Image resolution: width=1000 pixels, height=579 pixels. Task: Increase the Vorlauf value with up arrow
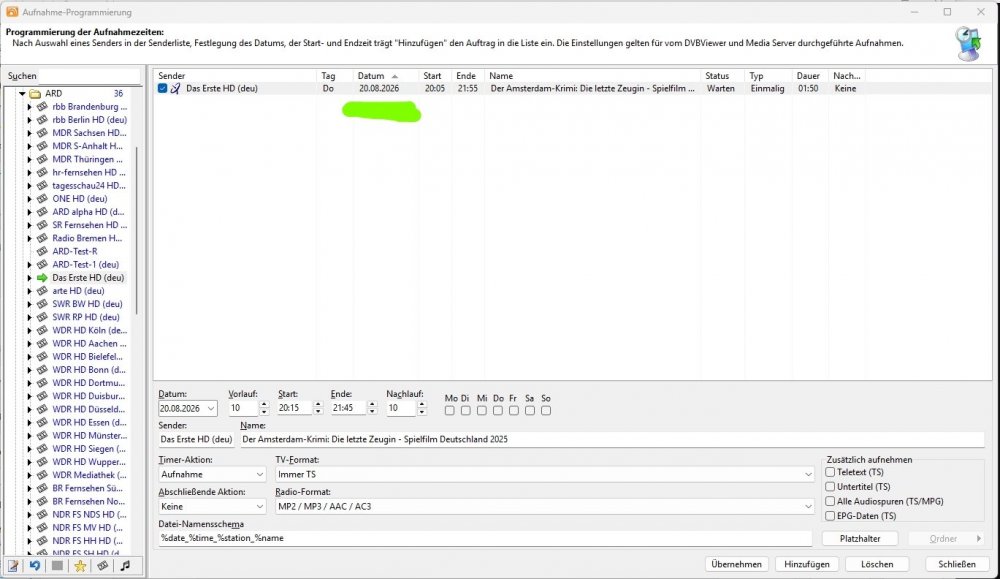click(264, 405)
